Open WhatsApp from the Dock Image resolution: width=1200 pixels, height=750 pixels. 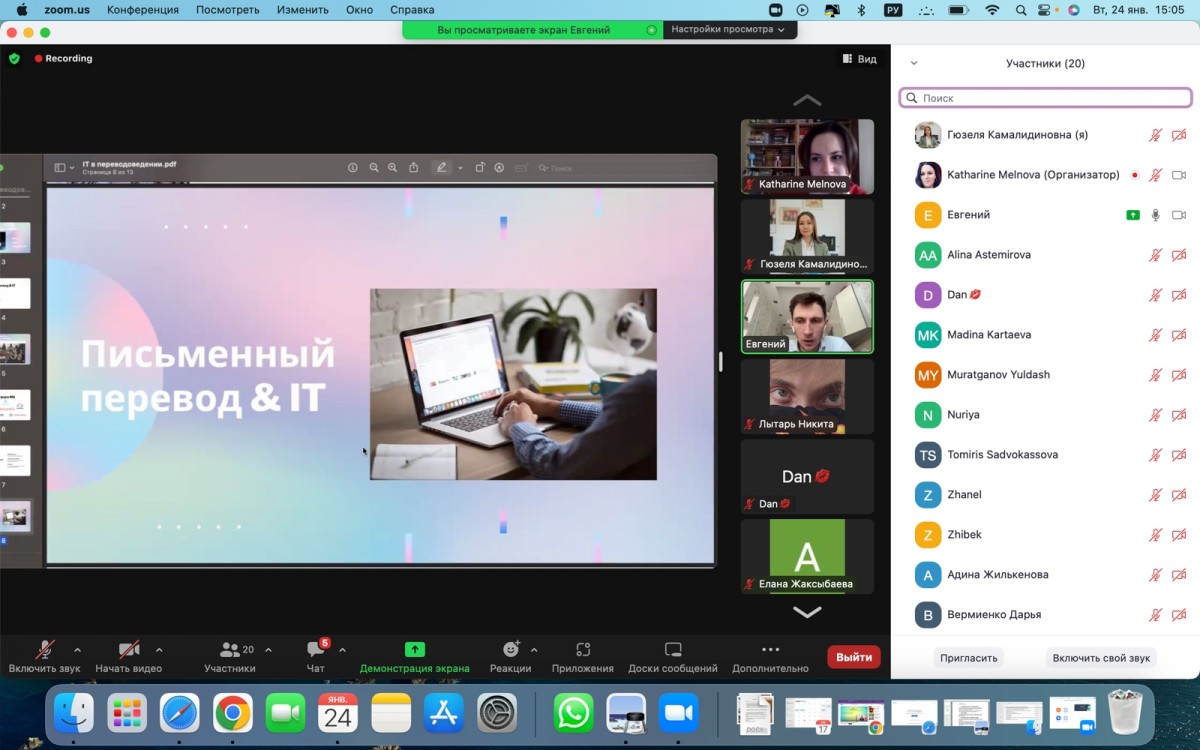pos(574,713)
